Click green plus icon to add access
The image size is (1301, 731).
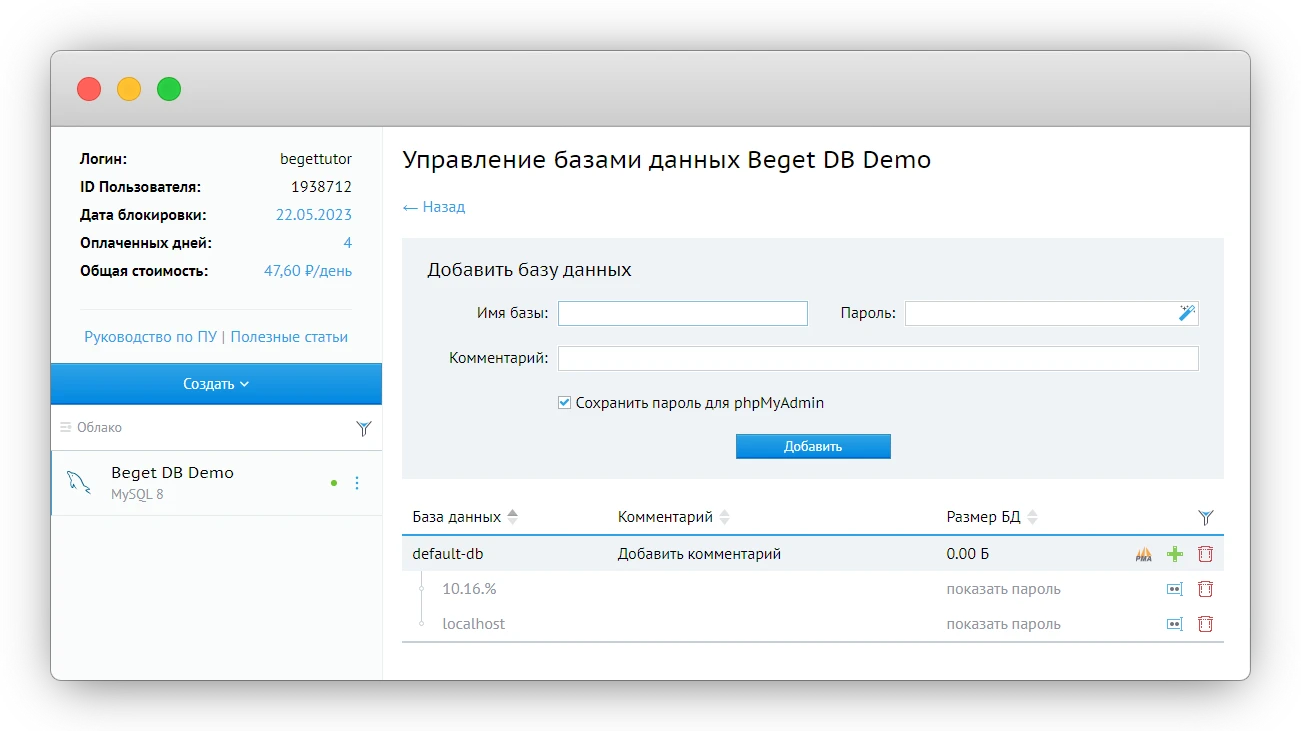pos(1175,554)
